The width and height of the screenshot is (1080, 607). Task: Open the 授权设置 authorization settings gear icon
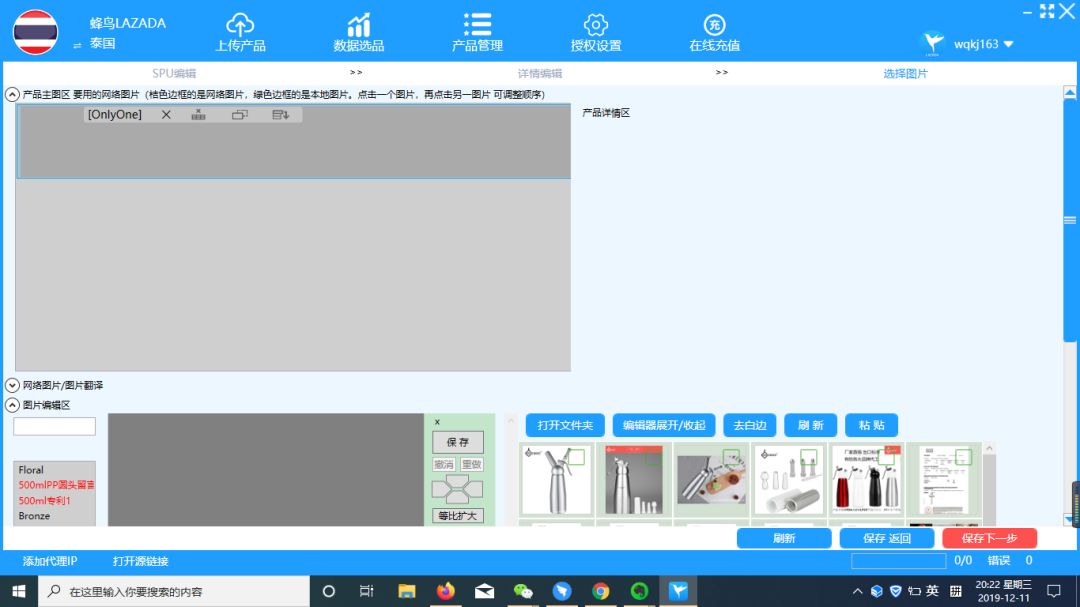pyautogui.click(x=595, y=27)
